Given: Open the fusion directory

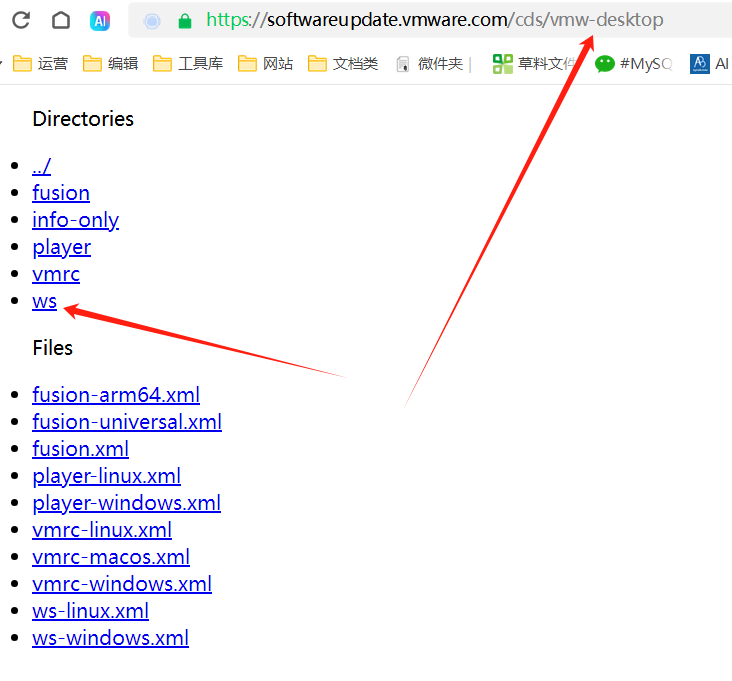Looking at the screenshot, I should pyautogui.click(x=61, y=193).
